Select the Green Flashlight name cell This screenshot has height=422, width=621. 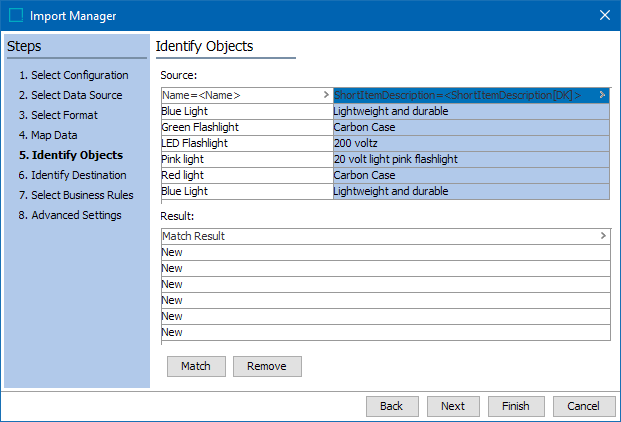pyautogui.click(x=247, y=127)
